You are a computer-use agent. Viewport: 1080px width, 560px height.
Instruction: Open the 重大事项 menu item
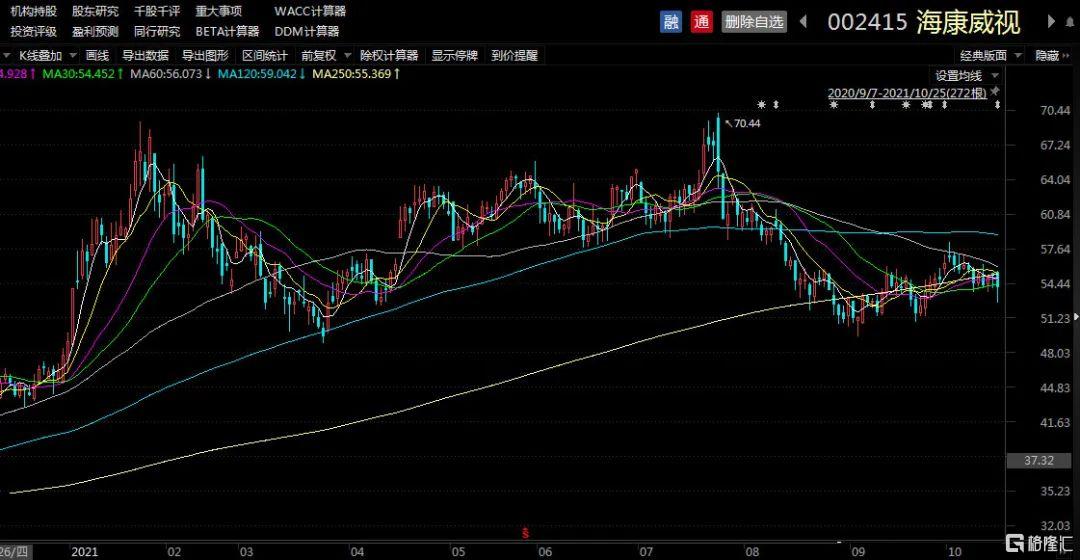[x=218, y=11]
